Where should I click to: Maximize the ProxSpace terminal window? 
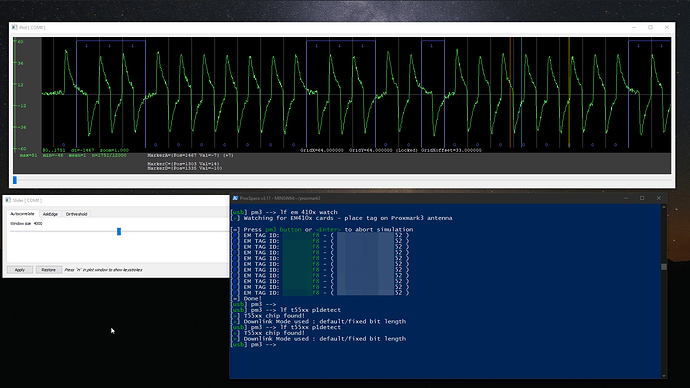642,198
